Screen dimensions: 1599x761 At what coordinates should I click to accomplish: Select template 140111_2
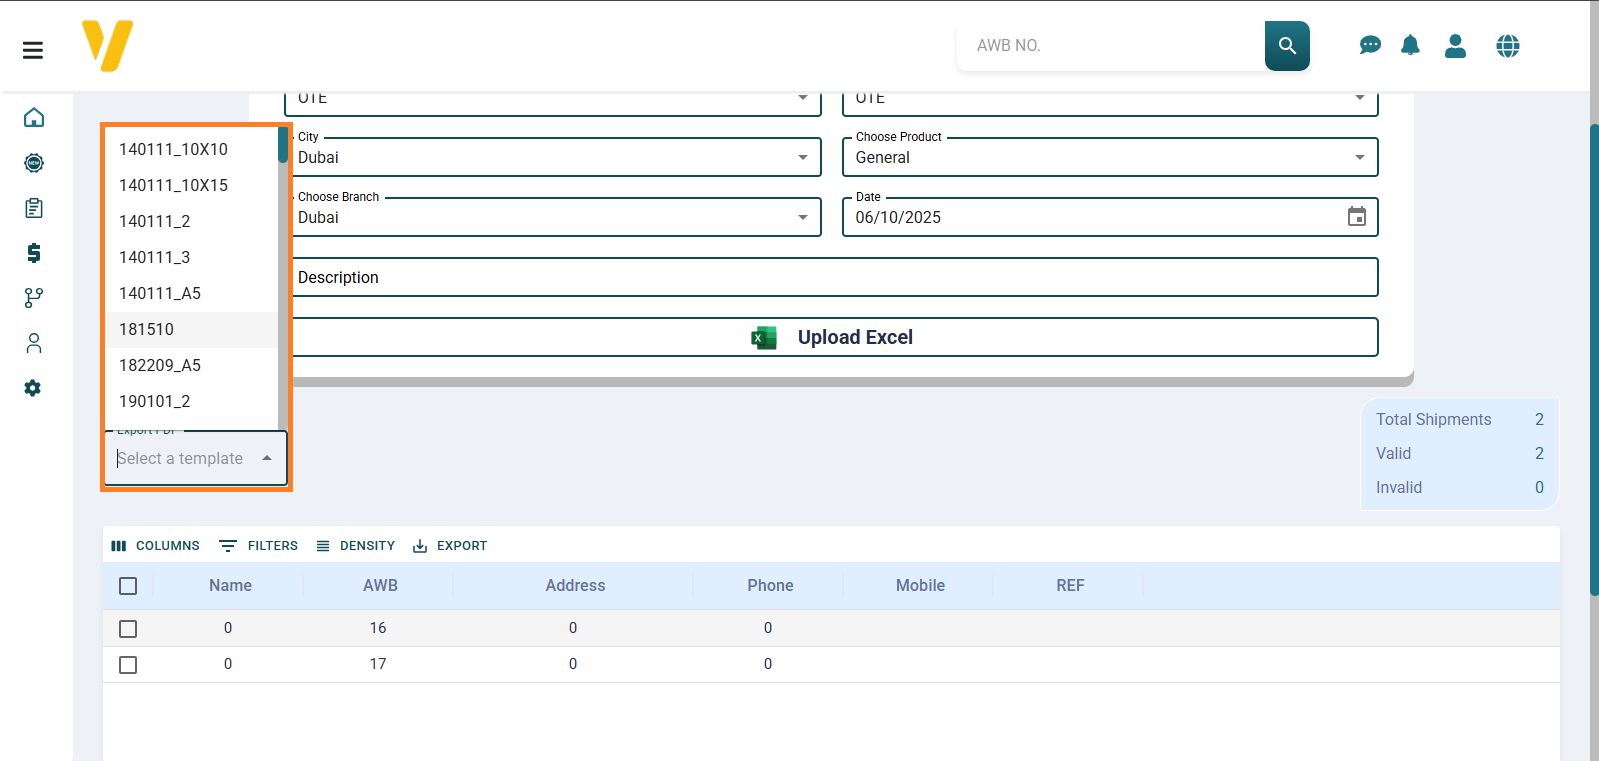(x=191, y=221)
